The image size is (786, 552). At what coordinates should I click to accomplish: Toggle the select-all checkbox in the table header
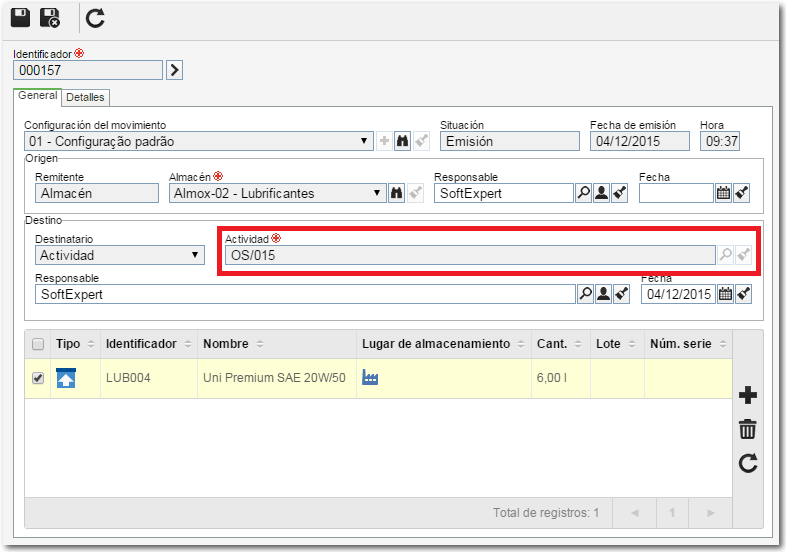point(38,344)
